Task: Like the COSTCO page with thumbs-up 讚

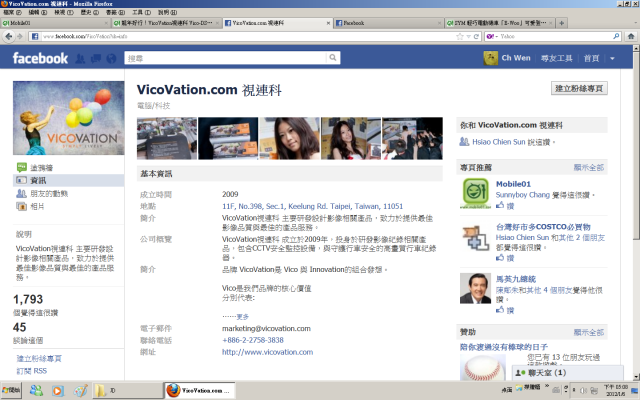Action: pos(505,258)
